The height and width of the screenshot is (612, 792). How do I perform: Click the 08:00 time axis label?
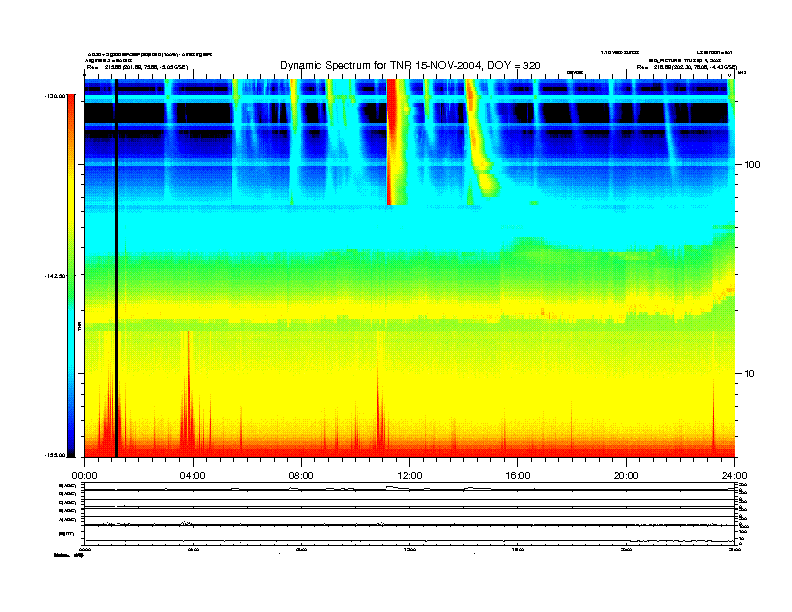coord(301,476)
